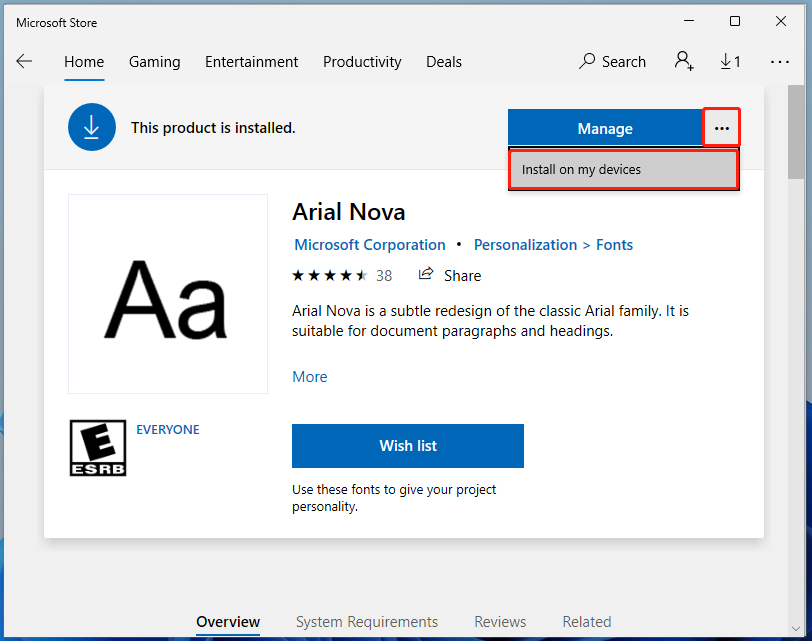
Task: Click the scrollbar down arrow
Action: 796,629
